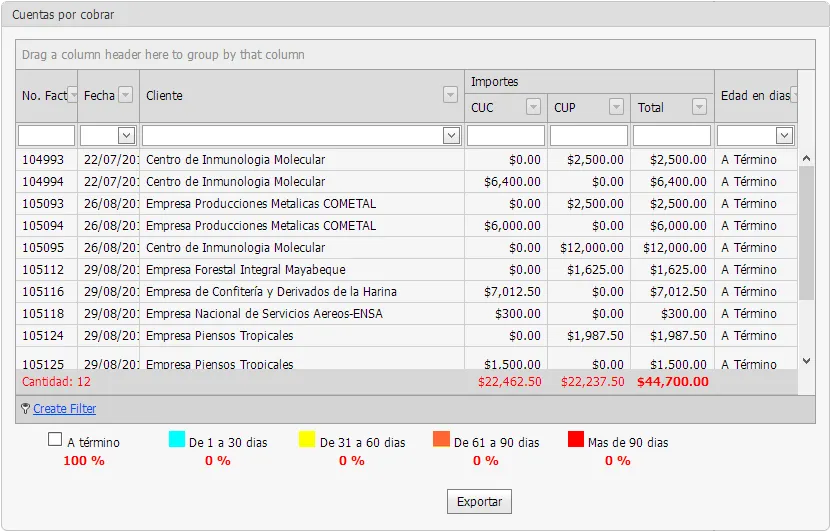837x532 pixels.
Task: Select invoice number 104993
Action: (43, 160)
